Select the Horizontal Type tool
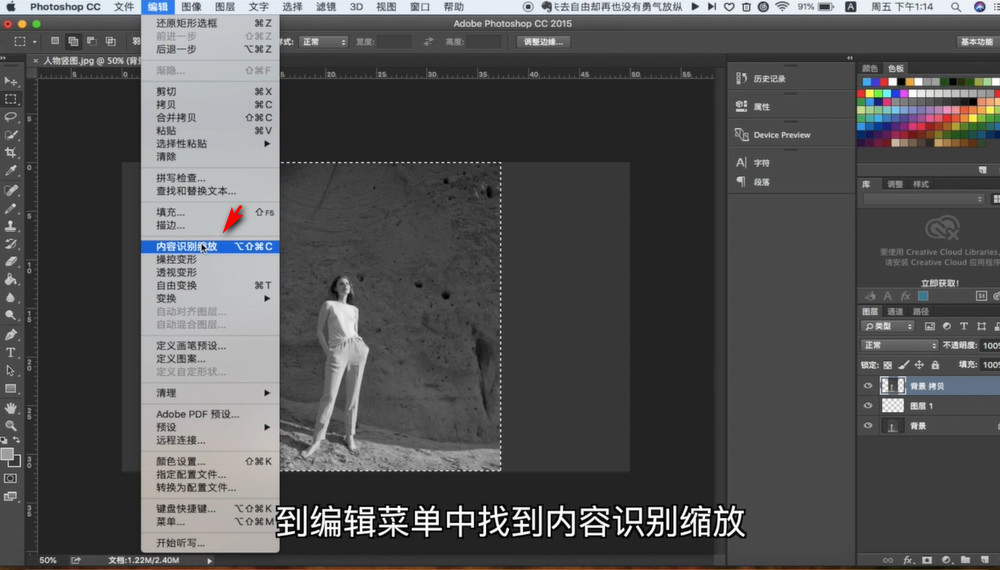Image resolution: width=1000 pixels, height=570 pixels. tap(11, 353)
